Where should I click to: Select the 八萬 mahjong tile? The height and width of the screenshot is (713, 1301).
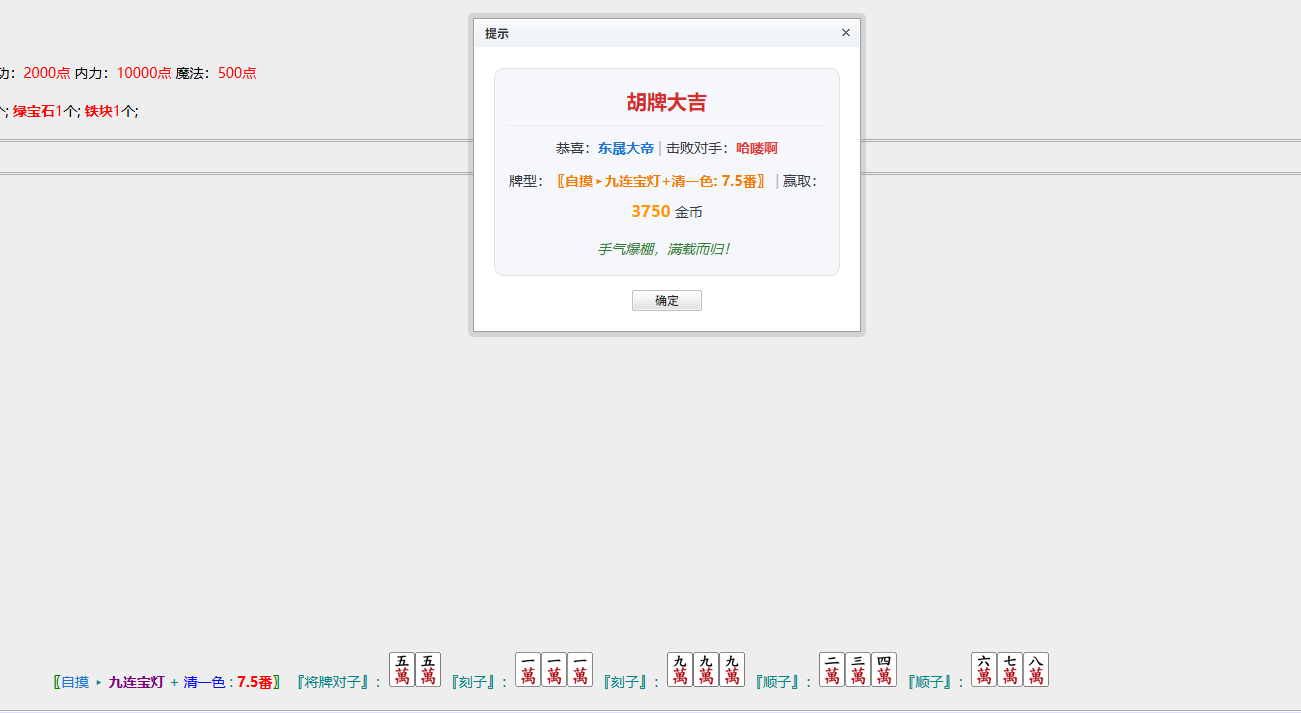click(x=1036, y=670)
